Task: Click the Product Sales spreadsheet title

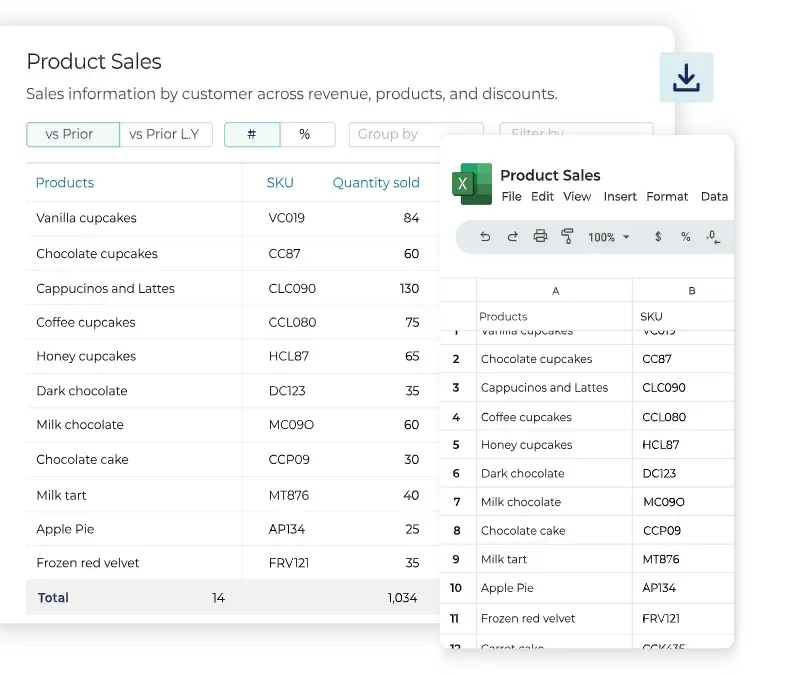Action: (x=550, y=175)
